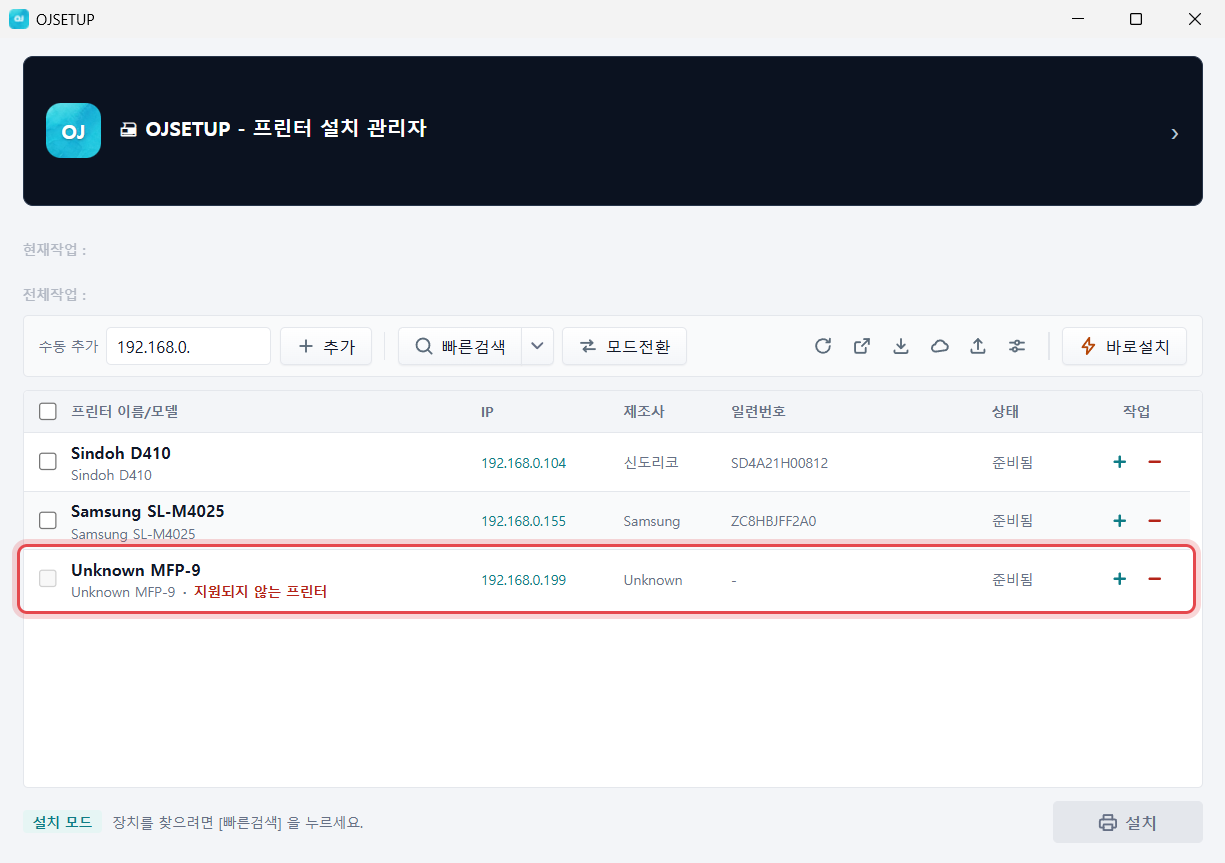Click the OJSETUP 프린터 설치 관리자 banner title

pos(273,129)
